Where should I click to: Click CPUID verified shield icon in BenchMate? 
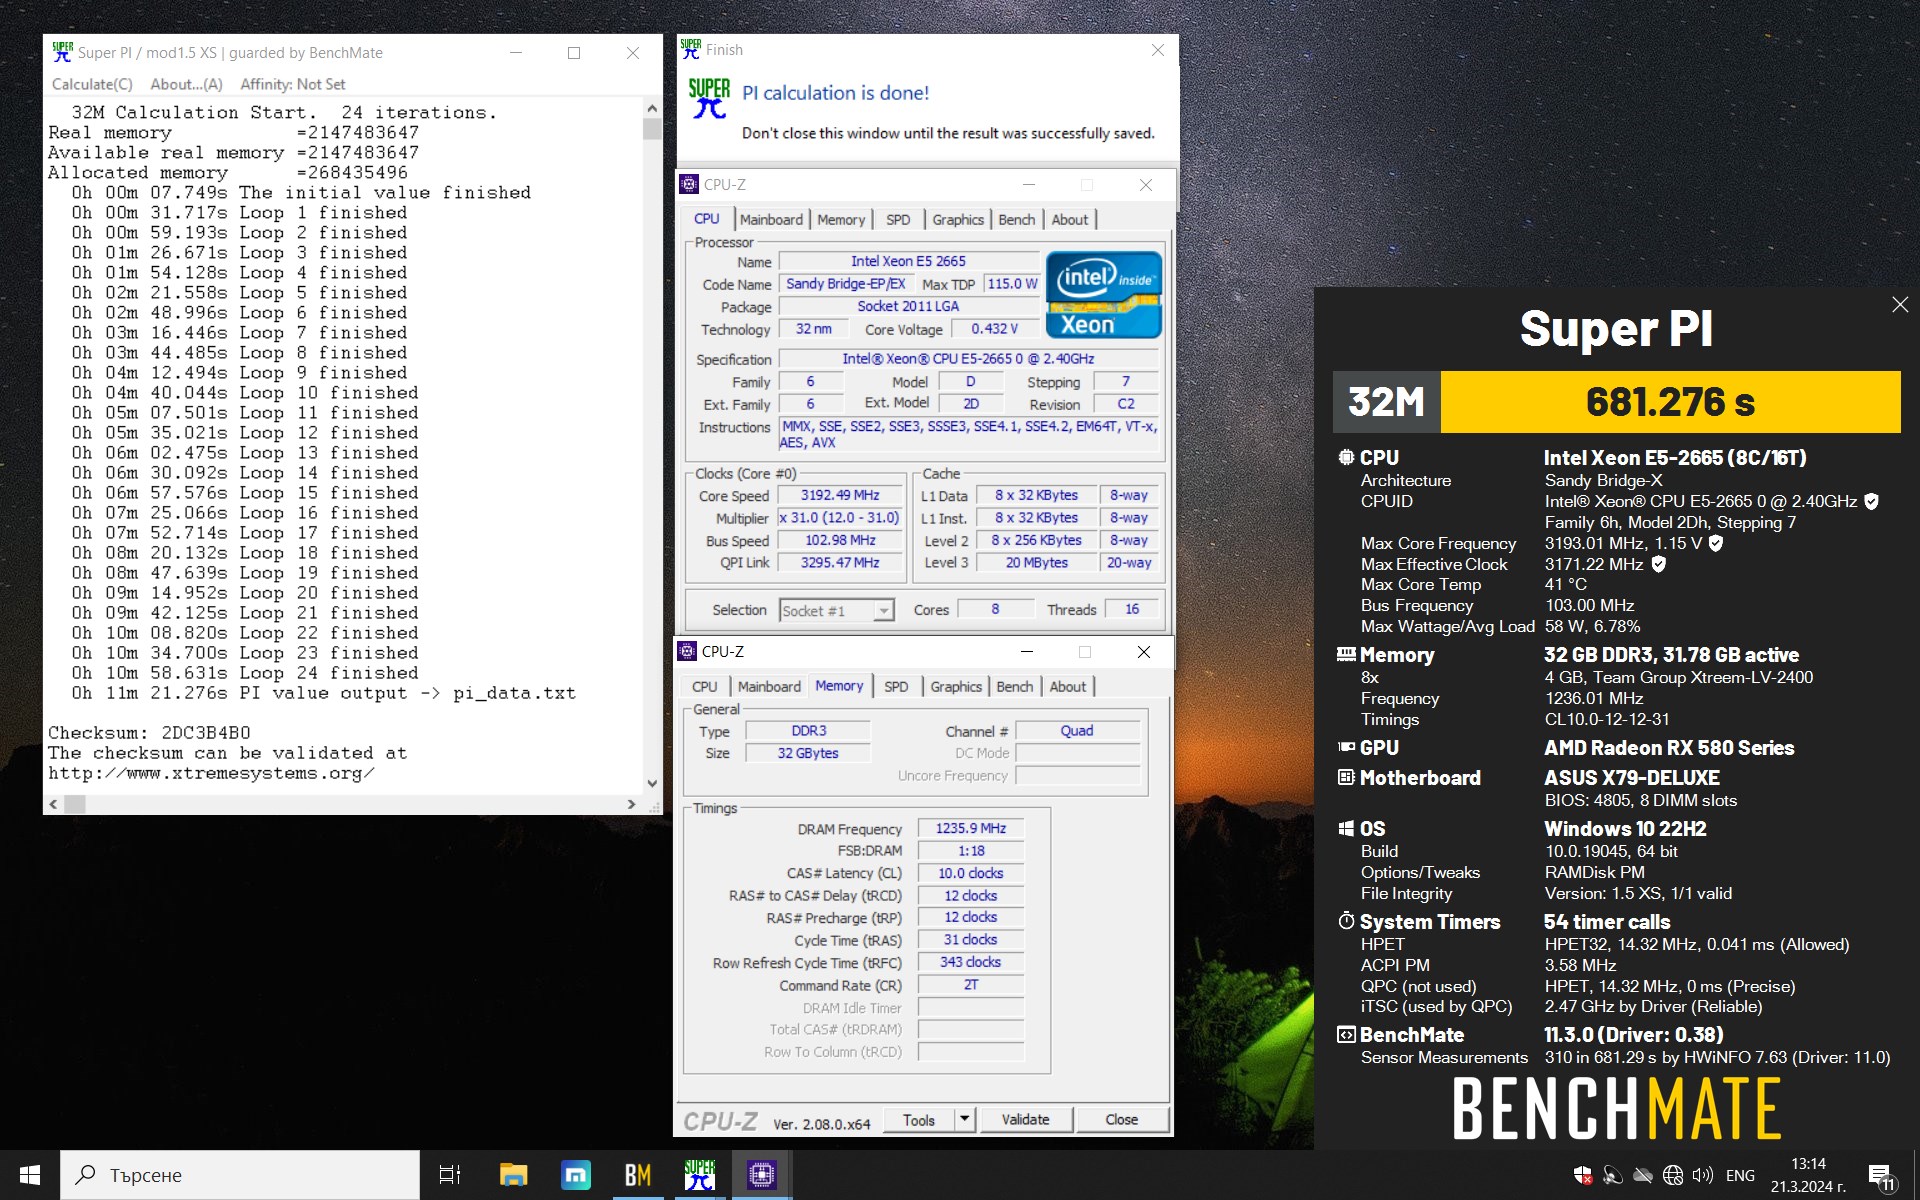pos(1872,501)
